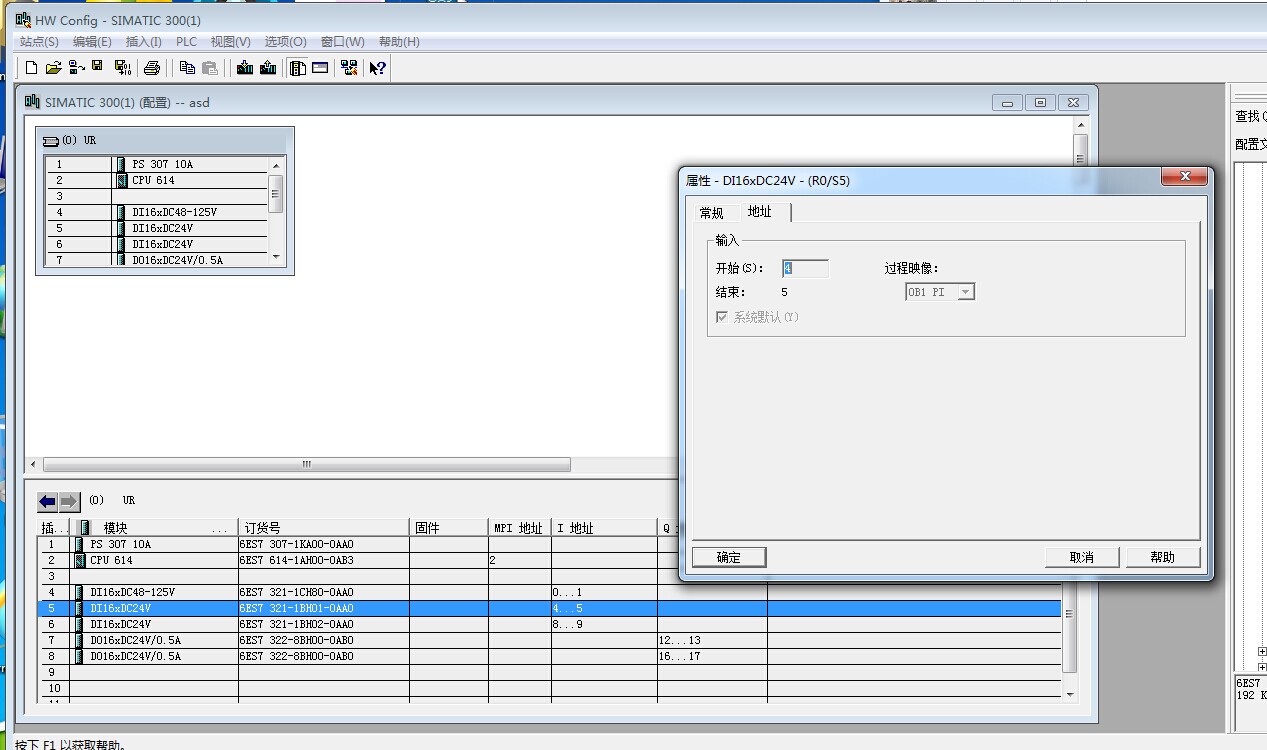Click the Print icon in toolbar
1267x750 pixels.
152,68
